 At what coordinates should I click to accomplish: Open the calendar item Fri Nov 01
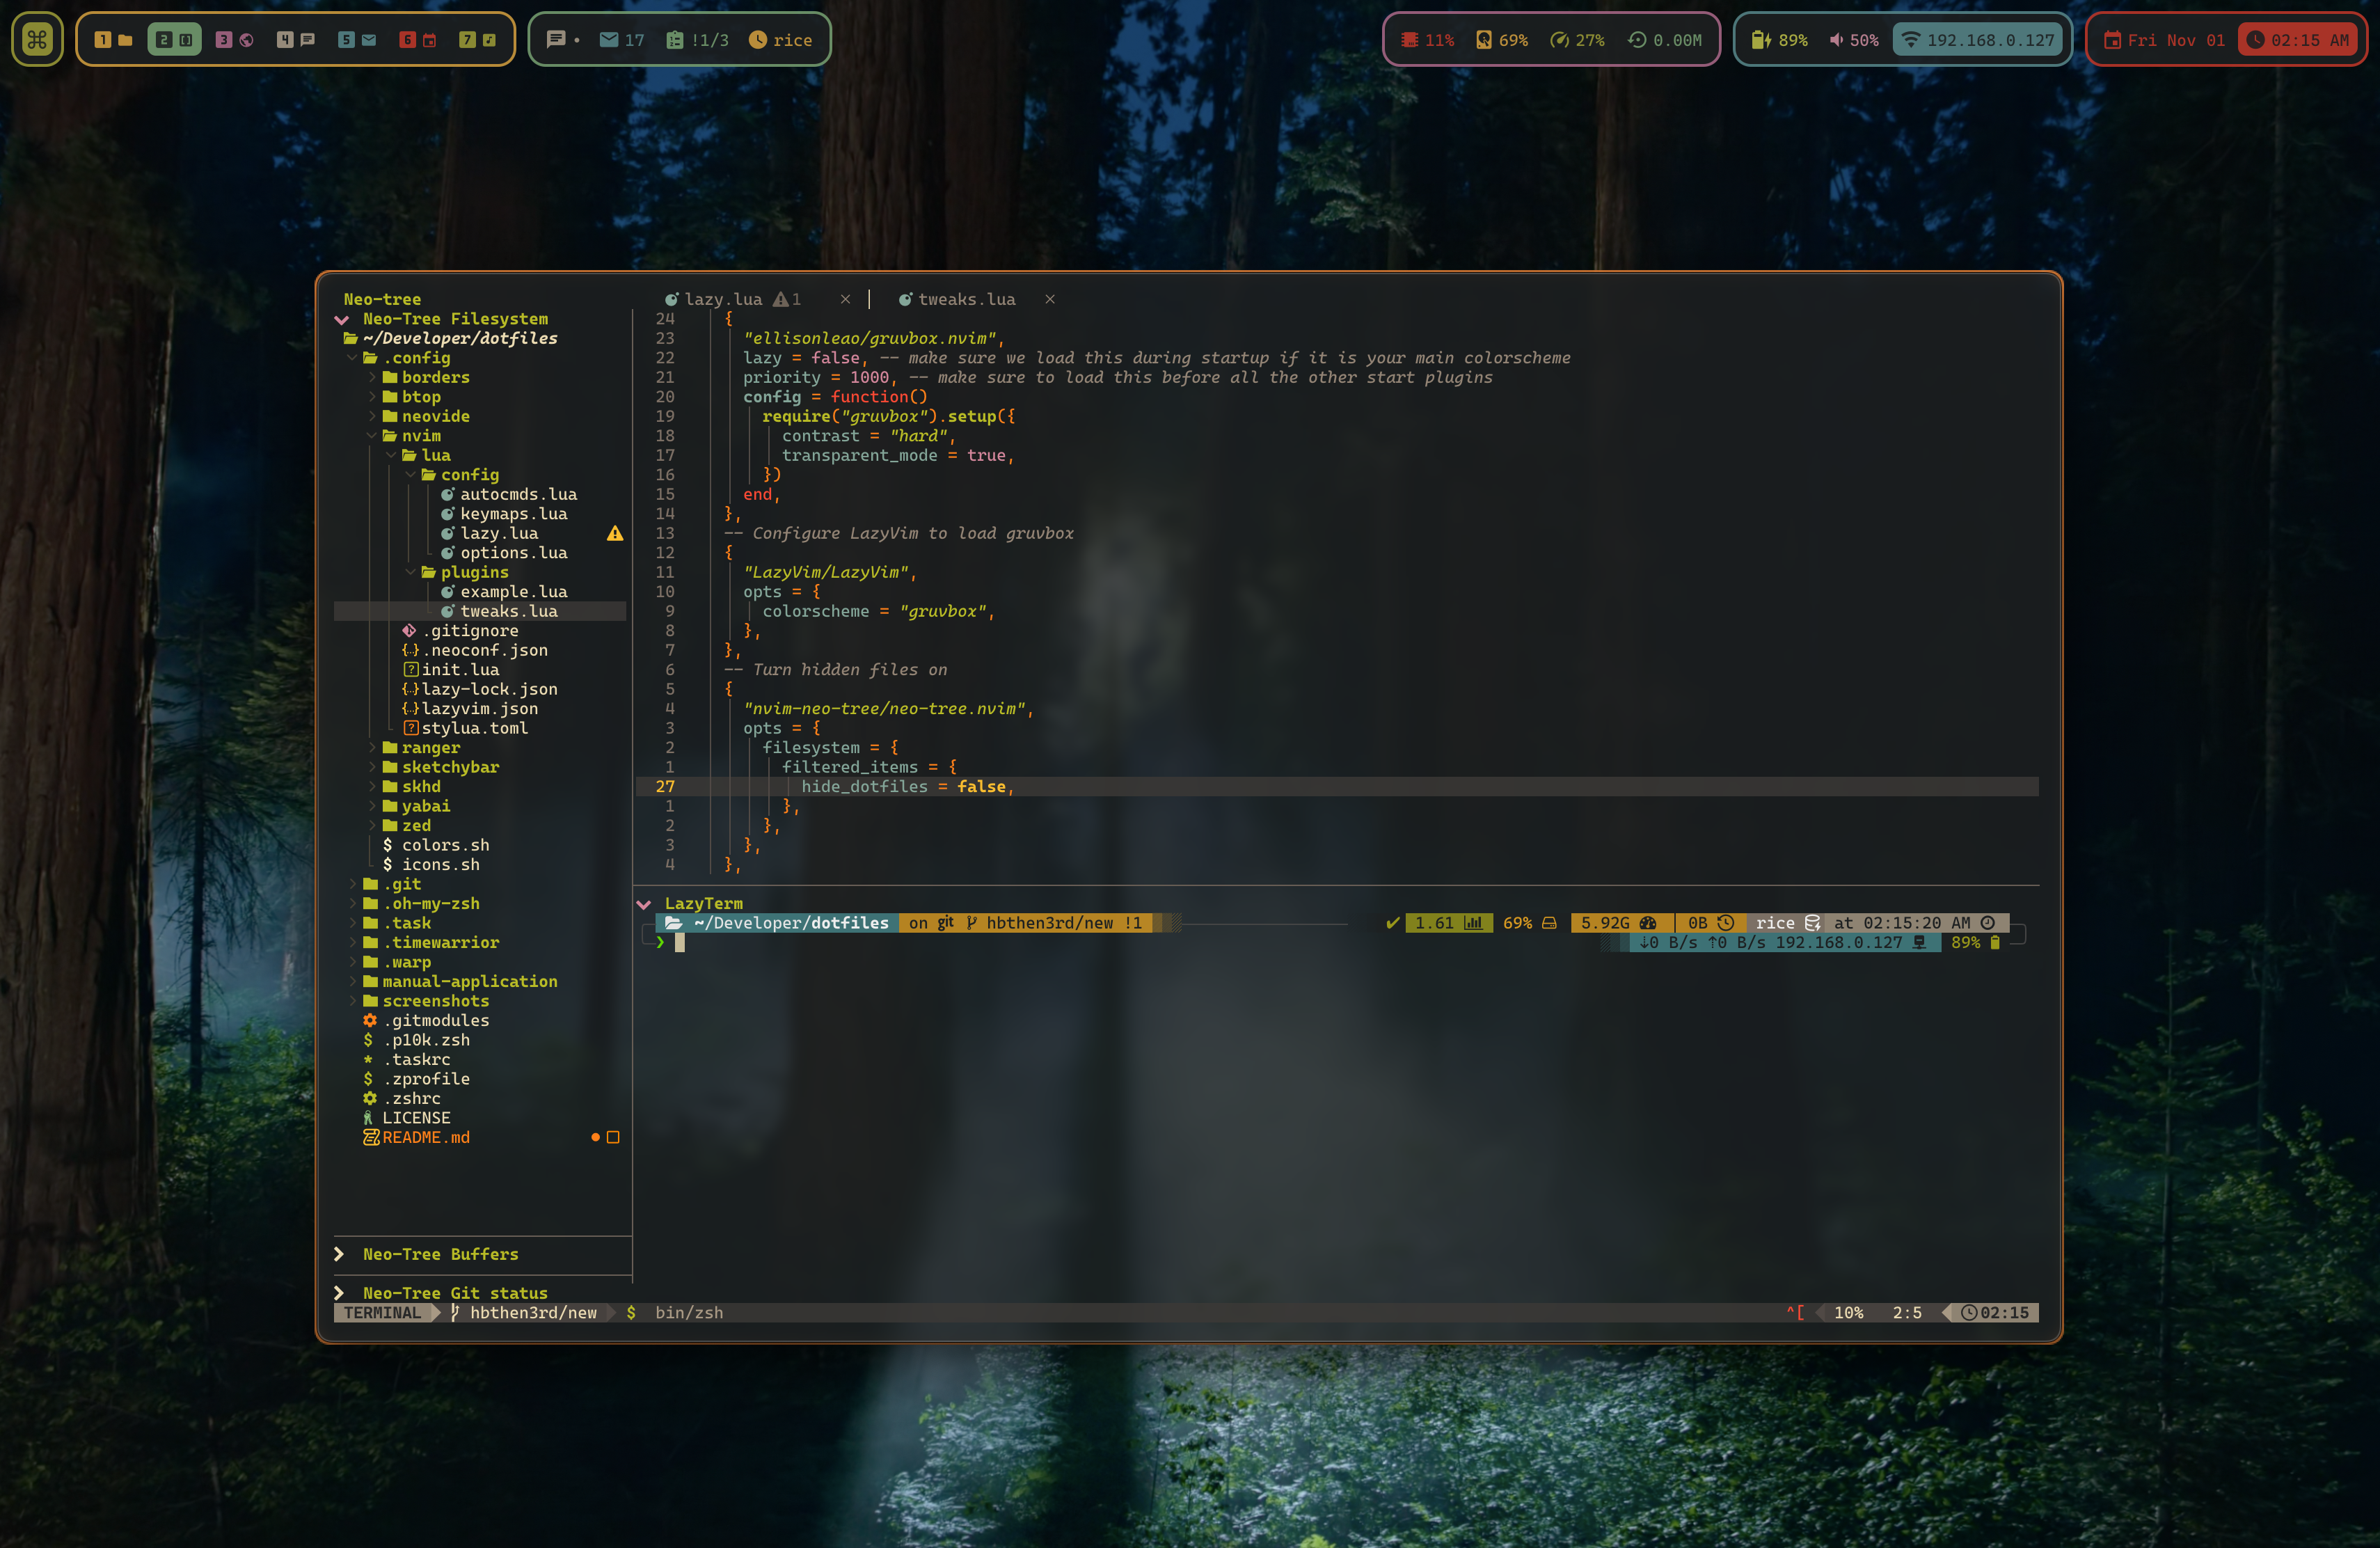tap(2164, 40)
